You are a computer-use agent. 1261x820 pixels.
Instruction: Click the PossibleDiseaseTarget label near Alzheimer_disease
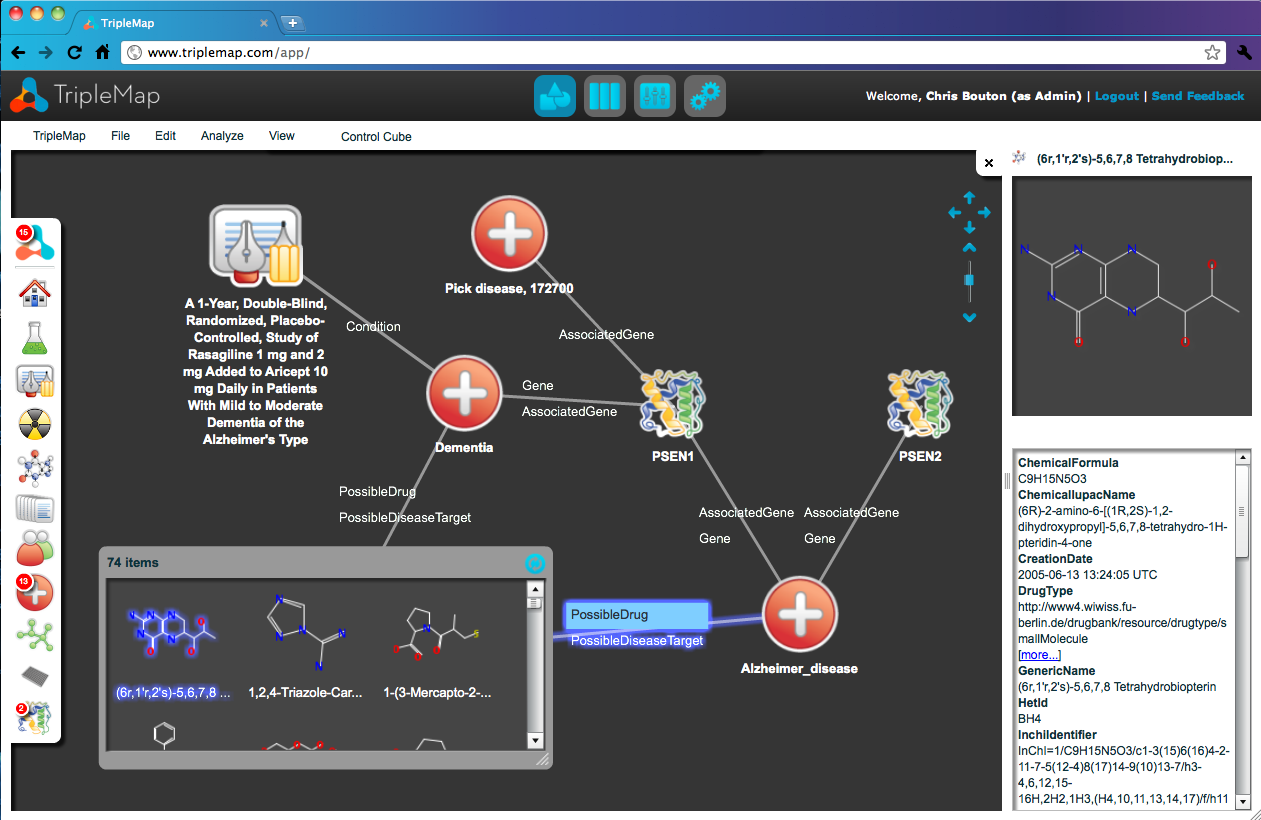637,640
